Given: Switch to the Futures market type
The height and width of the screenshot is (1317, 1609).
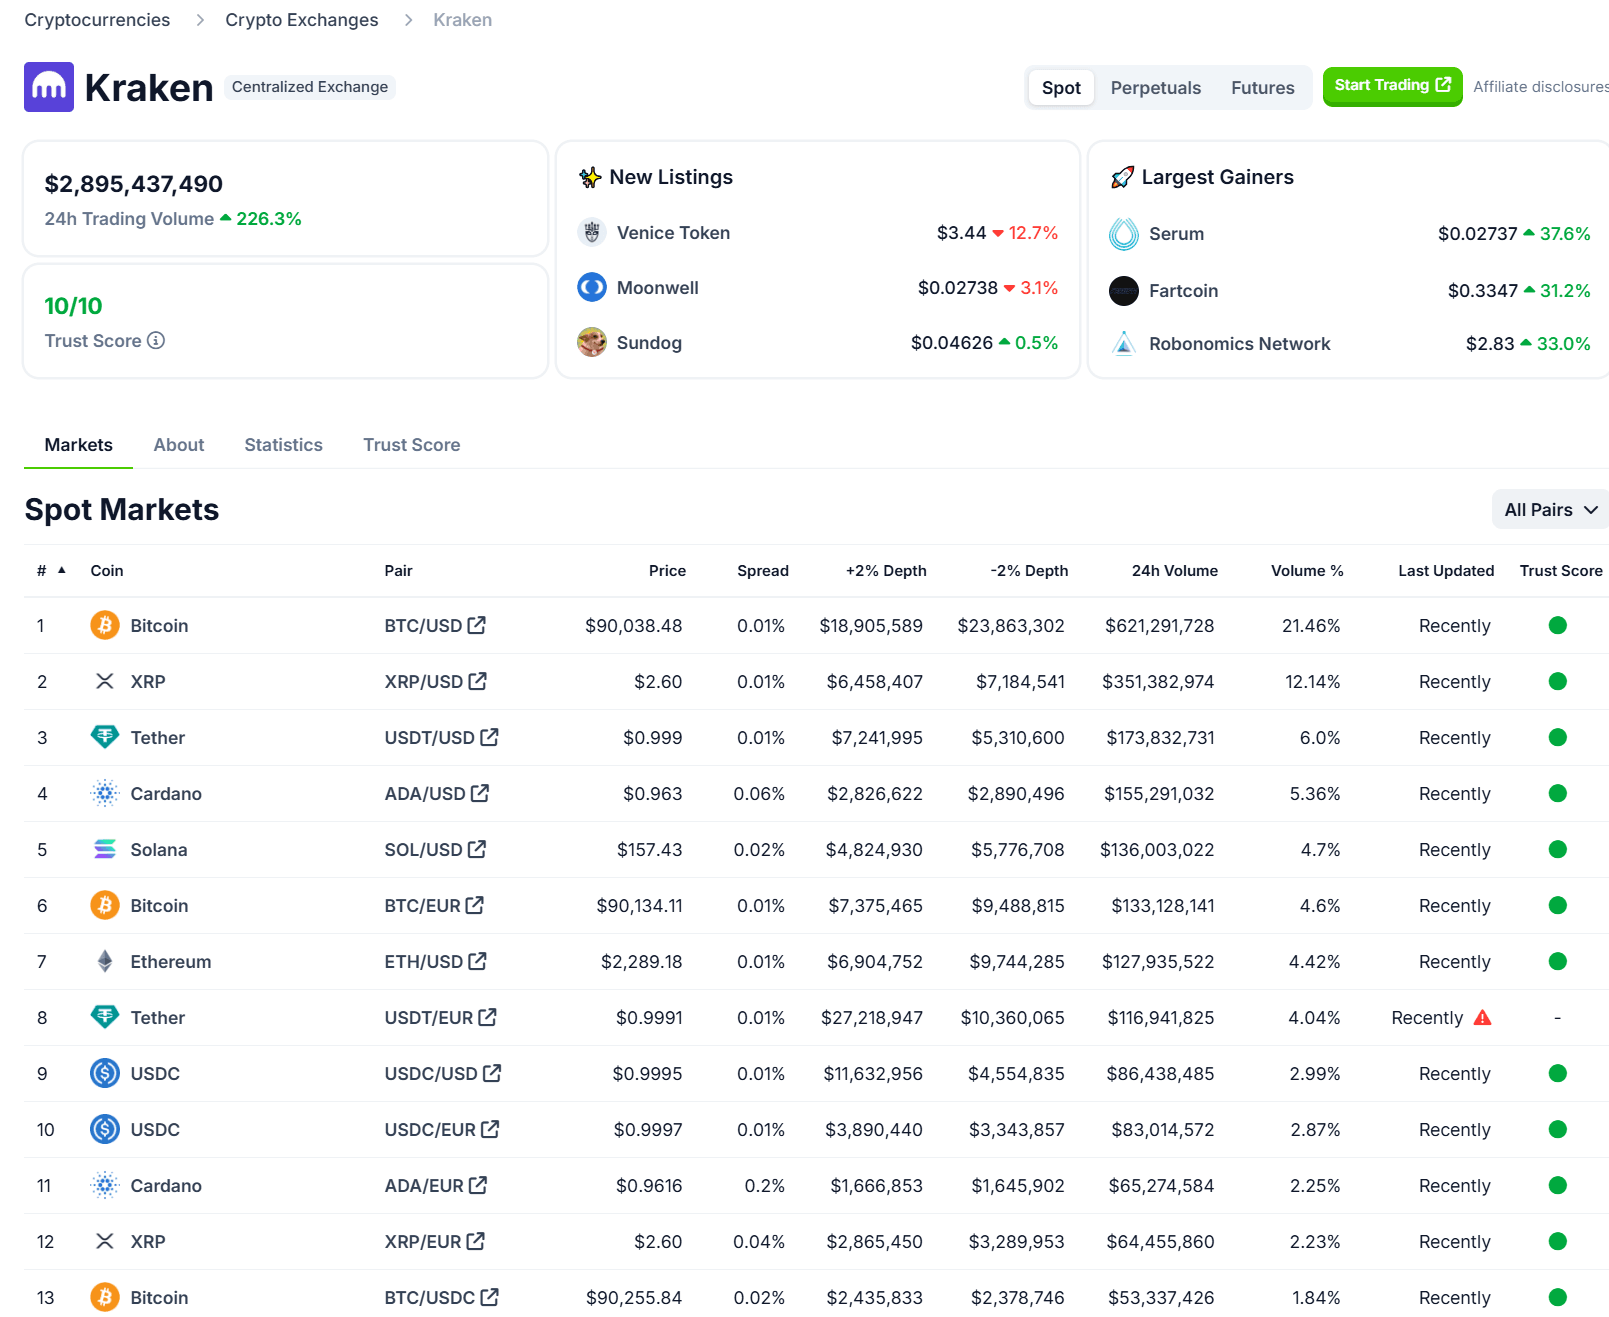Looking at the screenshot, I should click(1263, 88).
